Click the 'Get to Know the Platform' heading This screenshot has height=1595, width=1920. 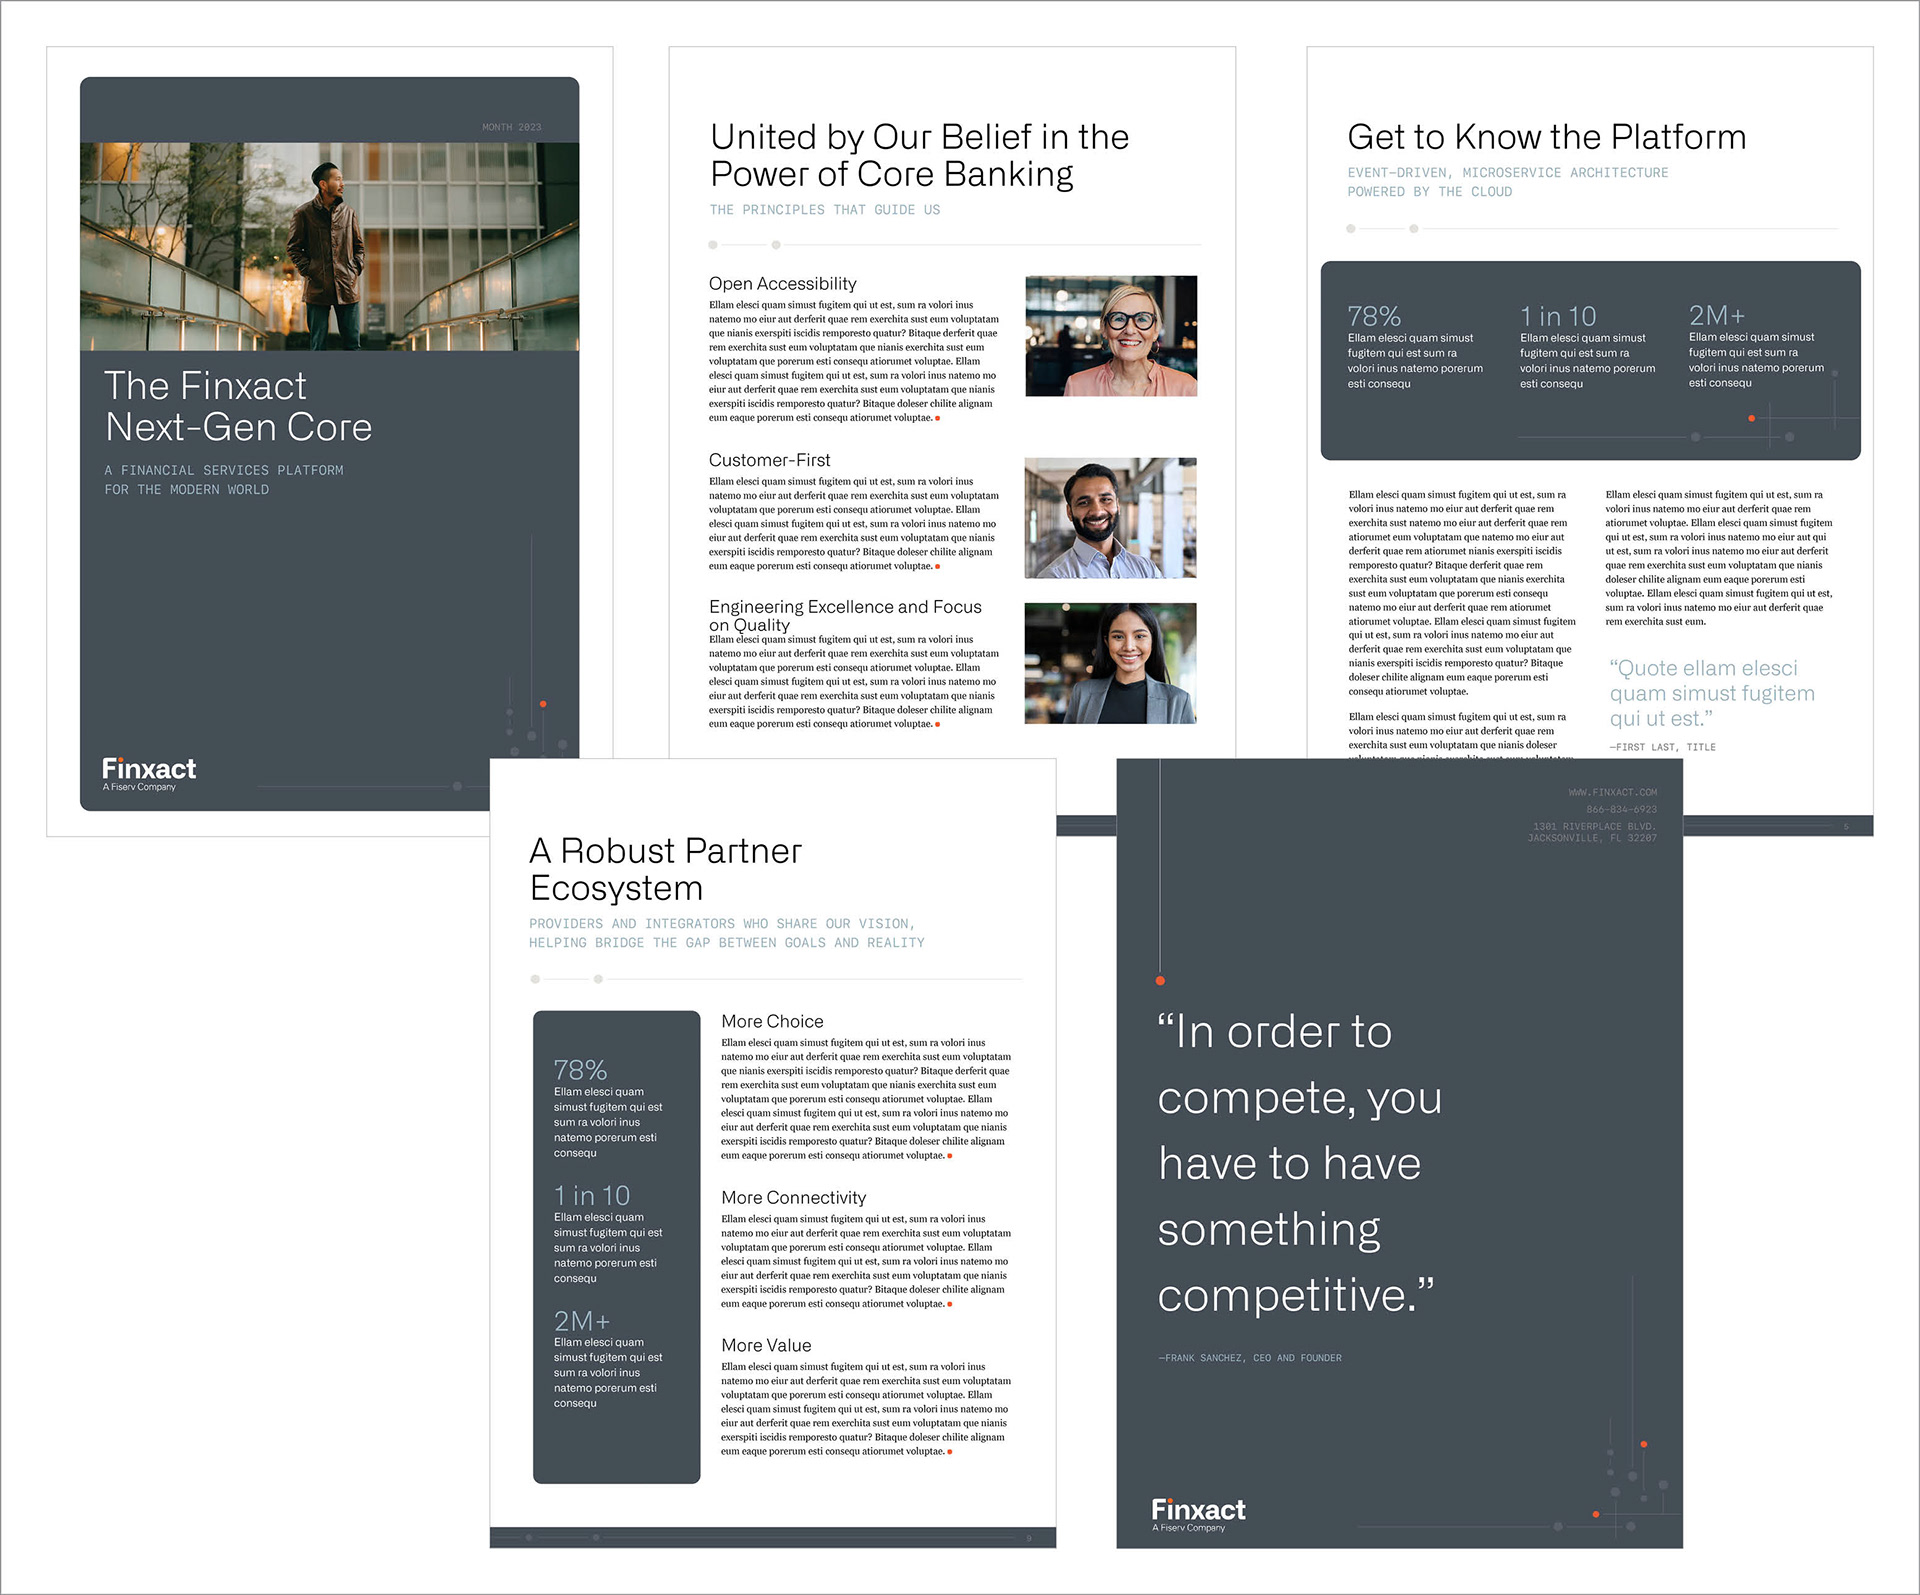click(x=1547, y=137)
